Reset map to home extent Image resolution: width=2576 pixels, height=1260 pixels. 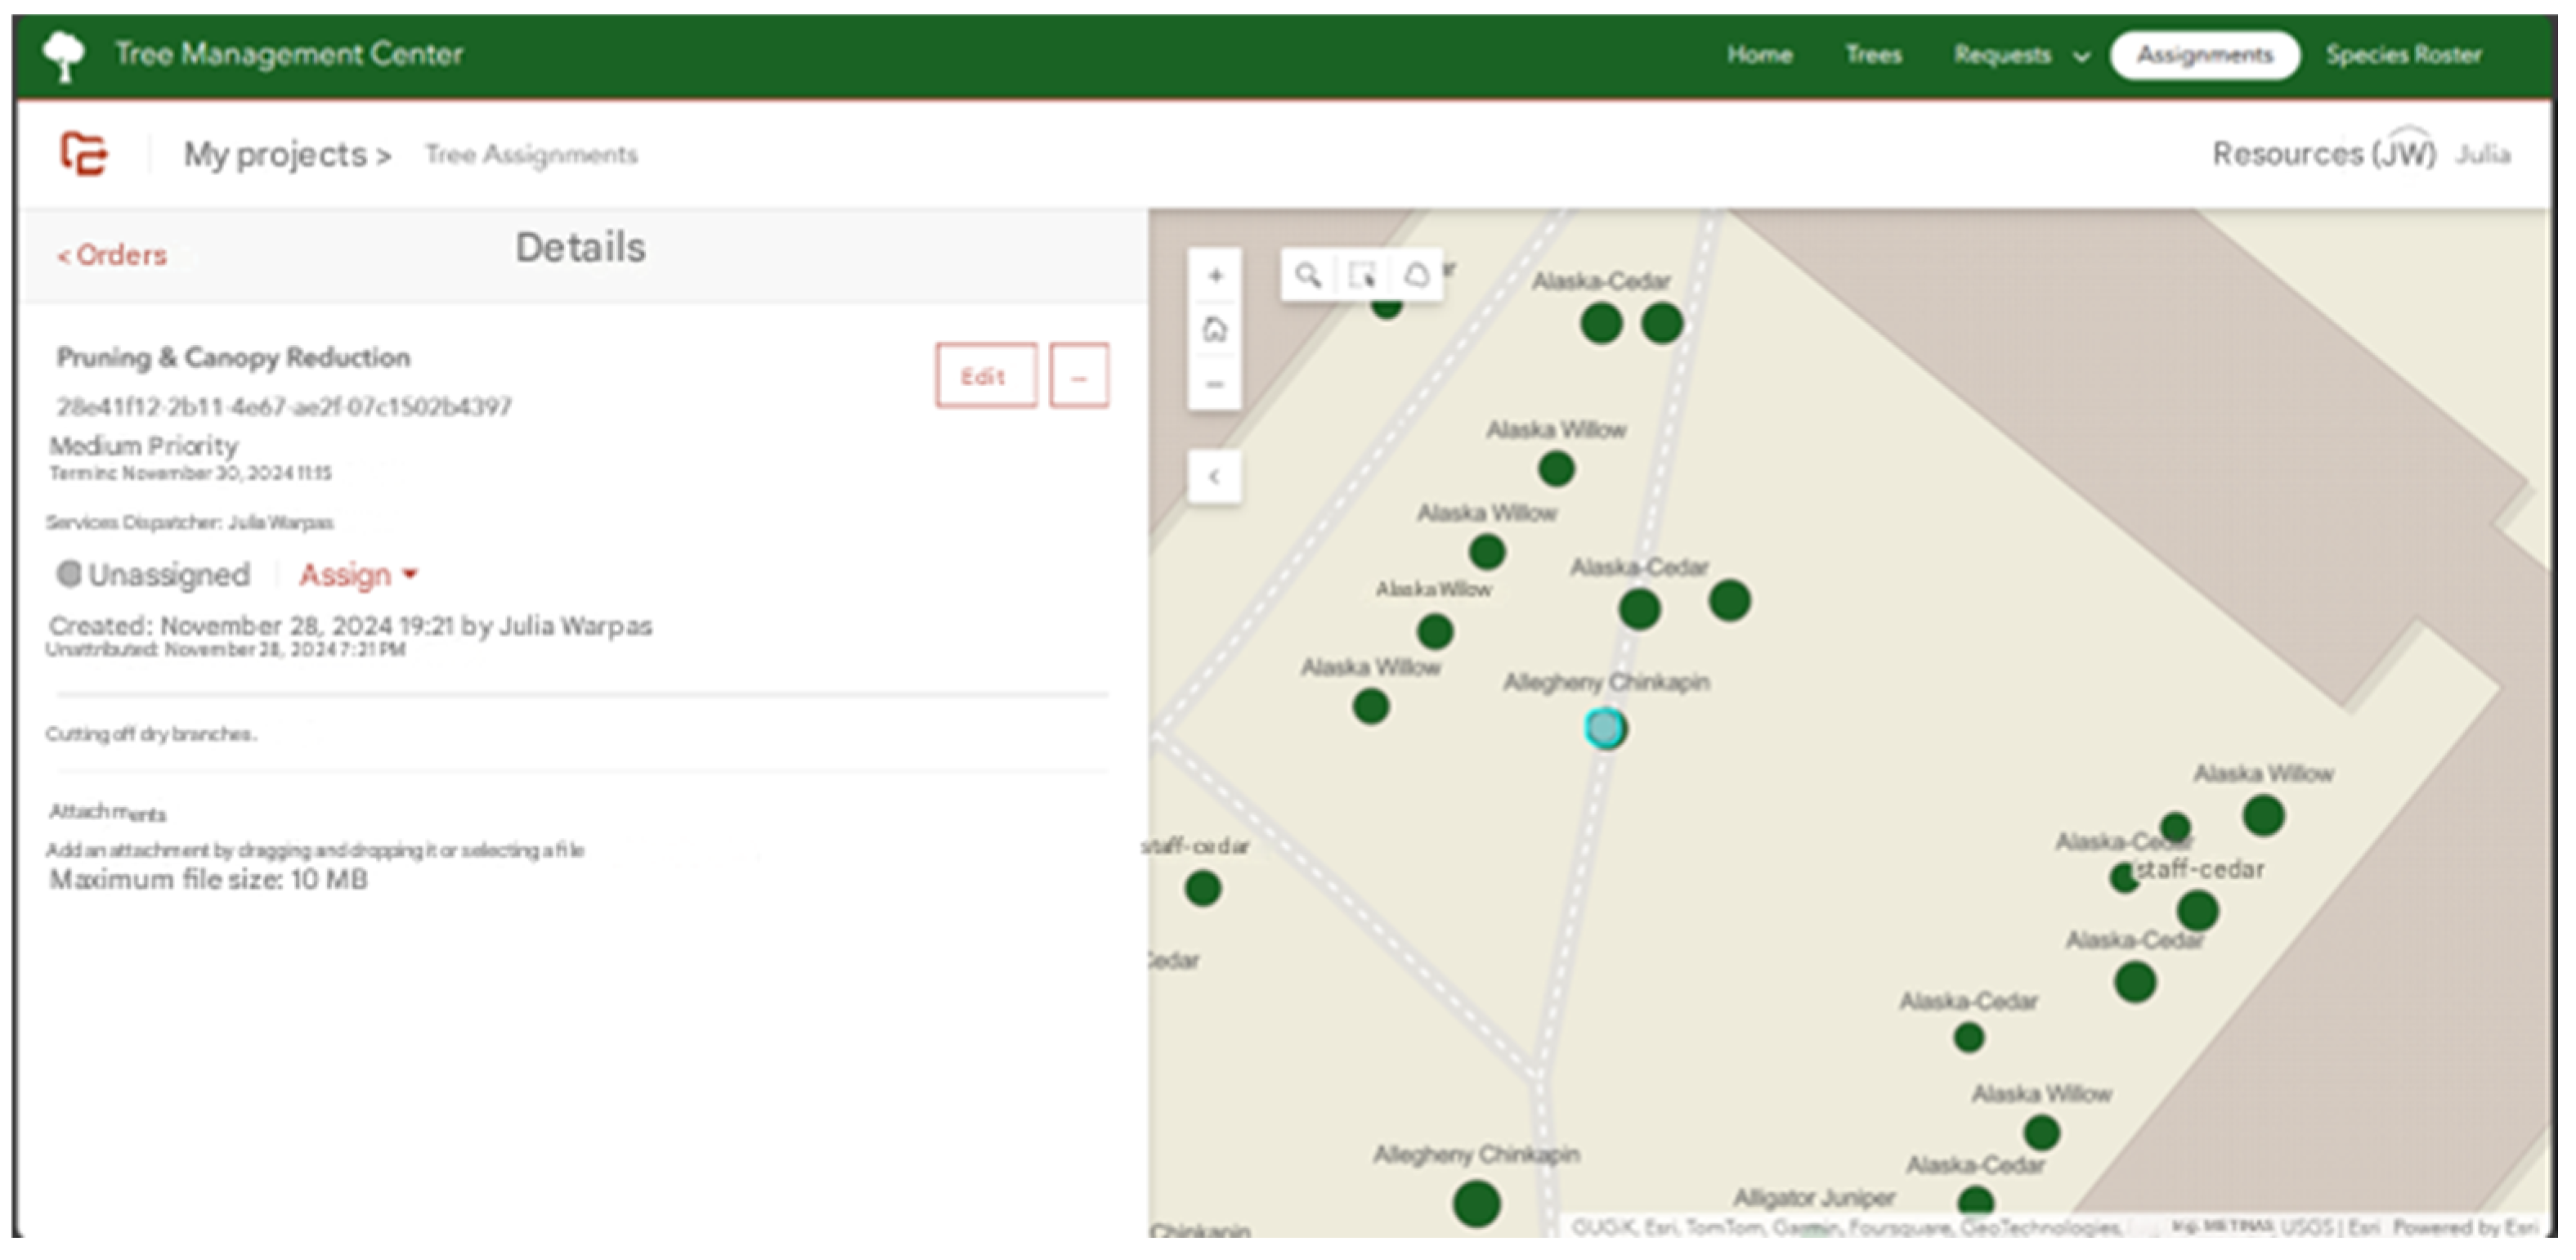(1215, 329)
